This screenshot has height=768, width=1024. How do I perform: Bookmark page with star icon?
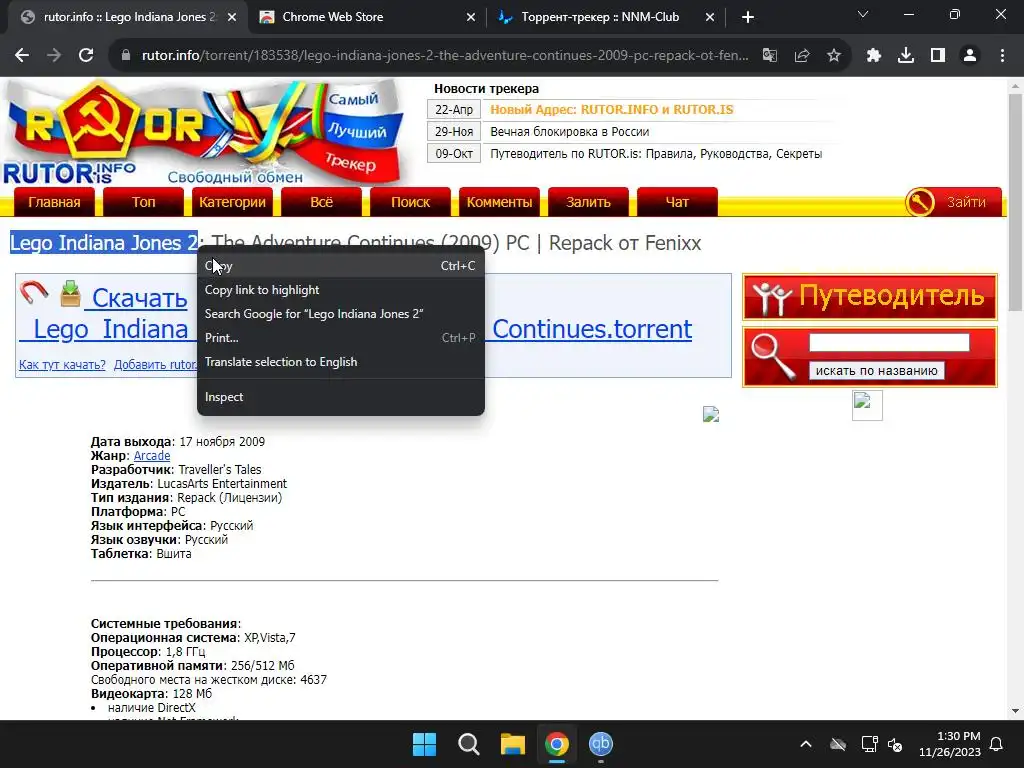point(834,56)
